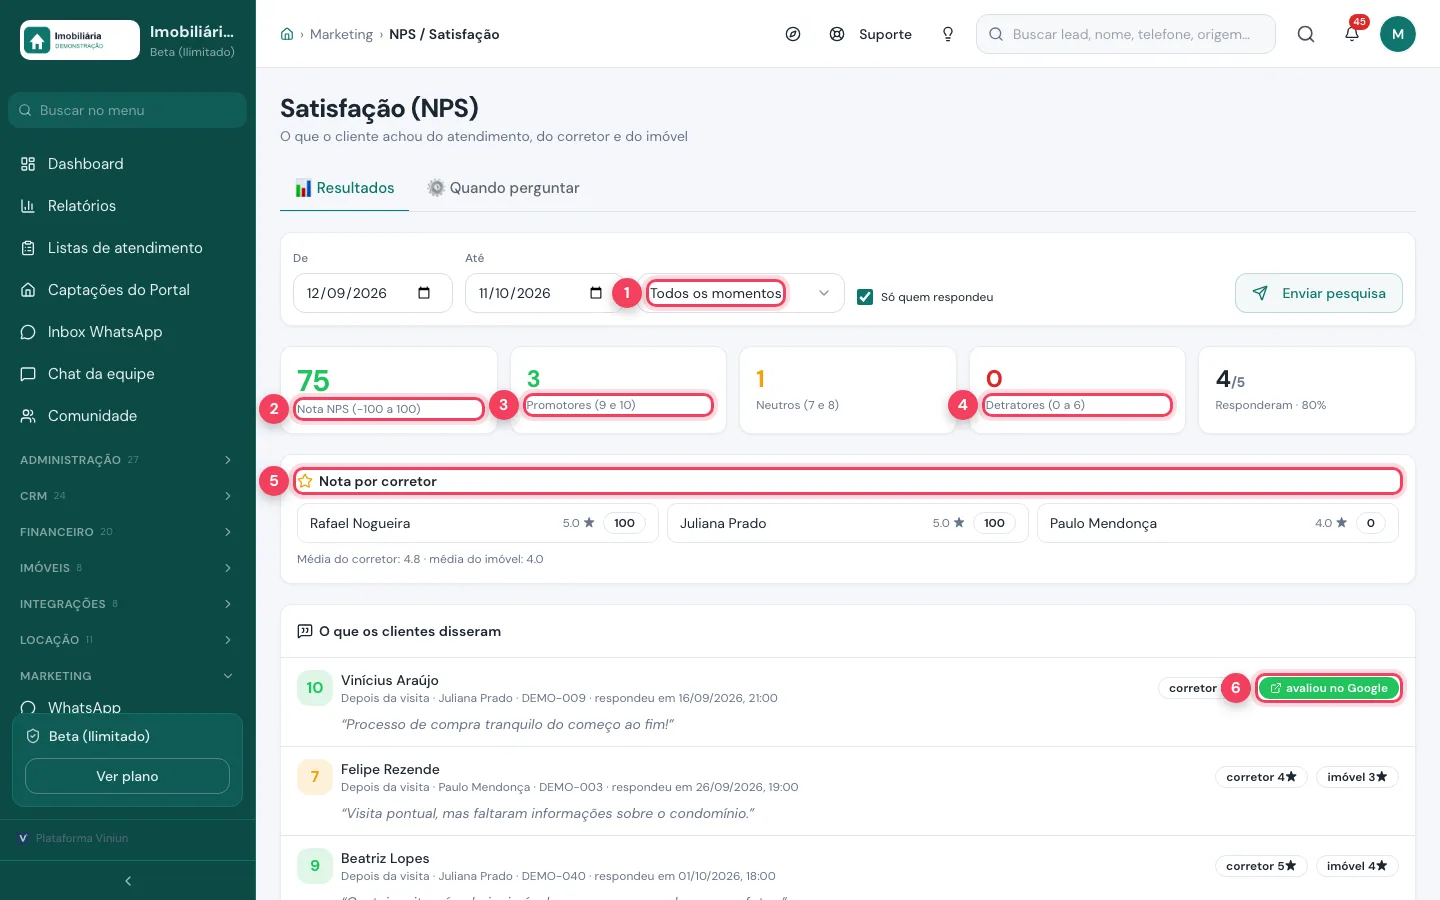Collapse the MARKETING menu section
The width and height of the screenshot is (1440, 900).
[x=128, y=676]
